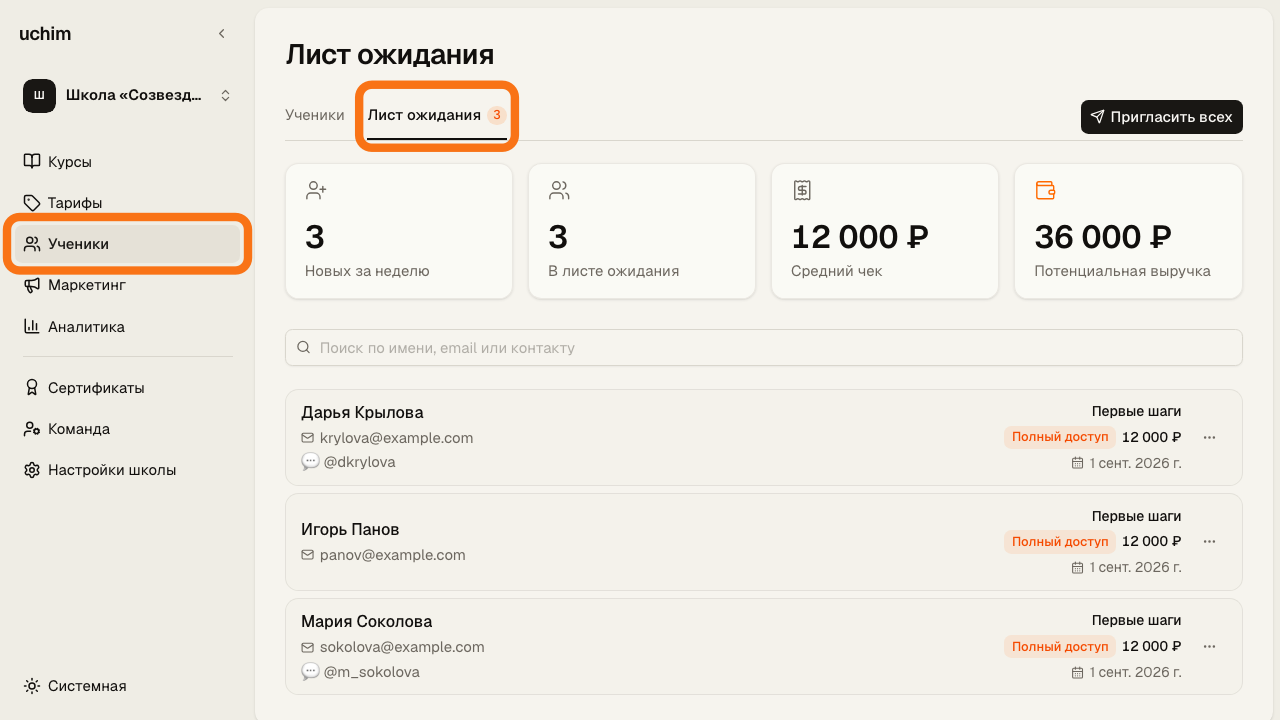Open the Потенциальная выручка card
The width and height of the screenshot is (1280, 720).
coord(1129,231)
